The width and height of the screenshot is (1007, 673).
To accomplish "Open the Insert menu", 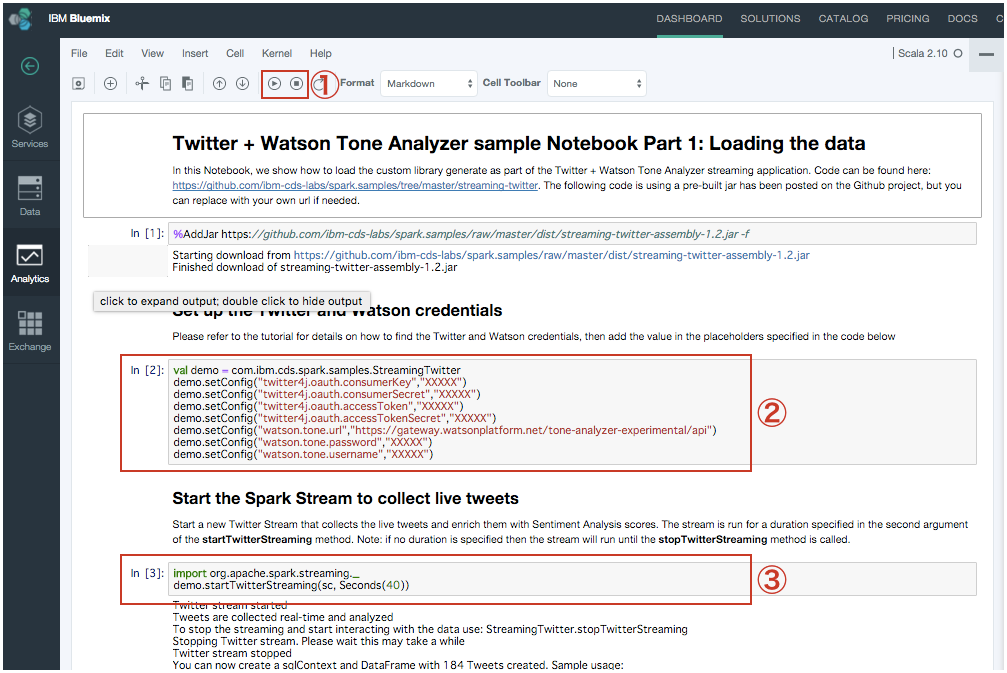I will [195, 53].
